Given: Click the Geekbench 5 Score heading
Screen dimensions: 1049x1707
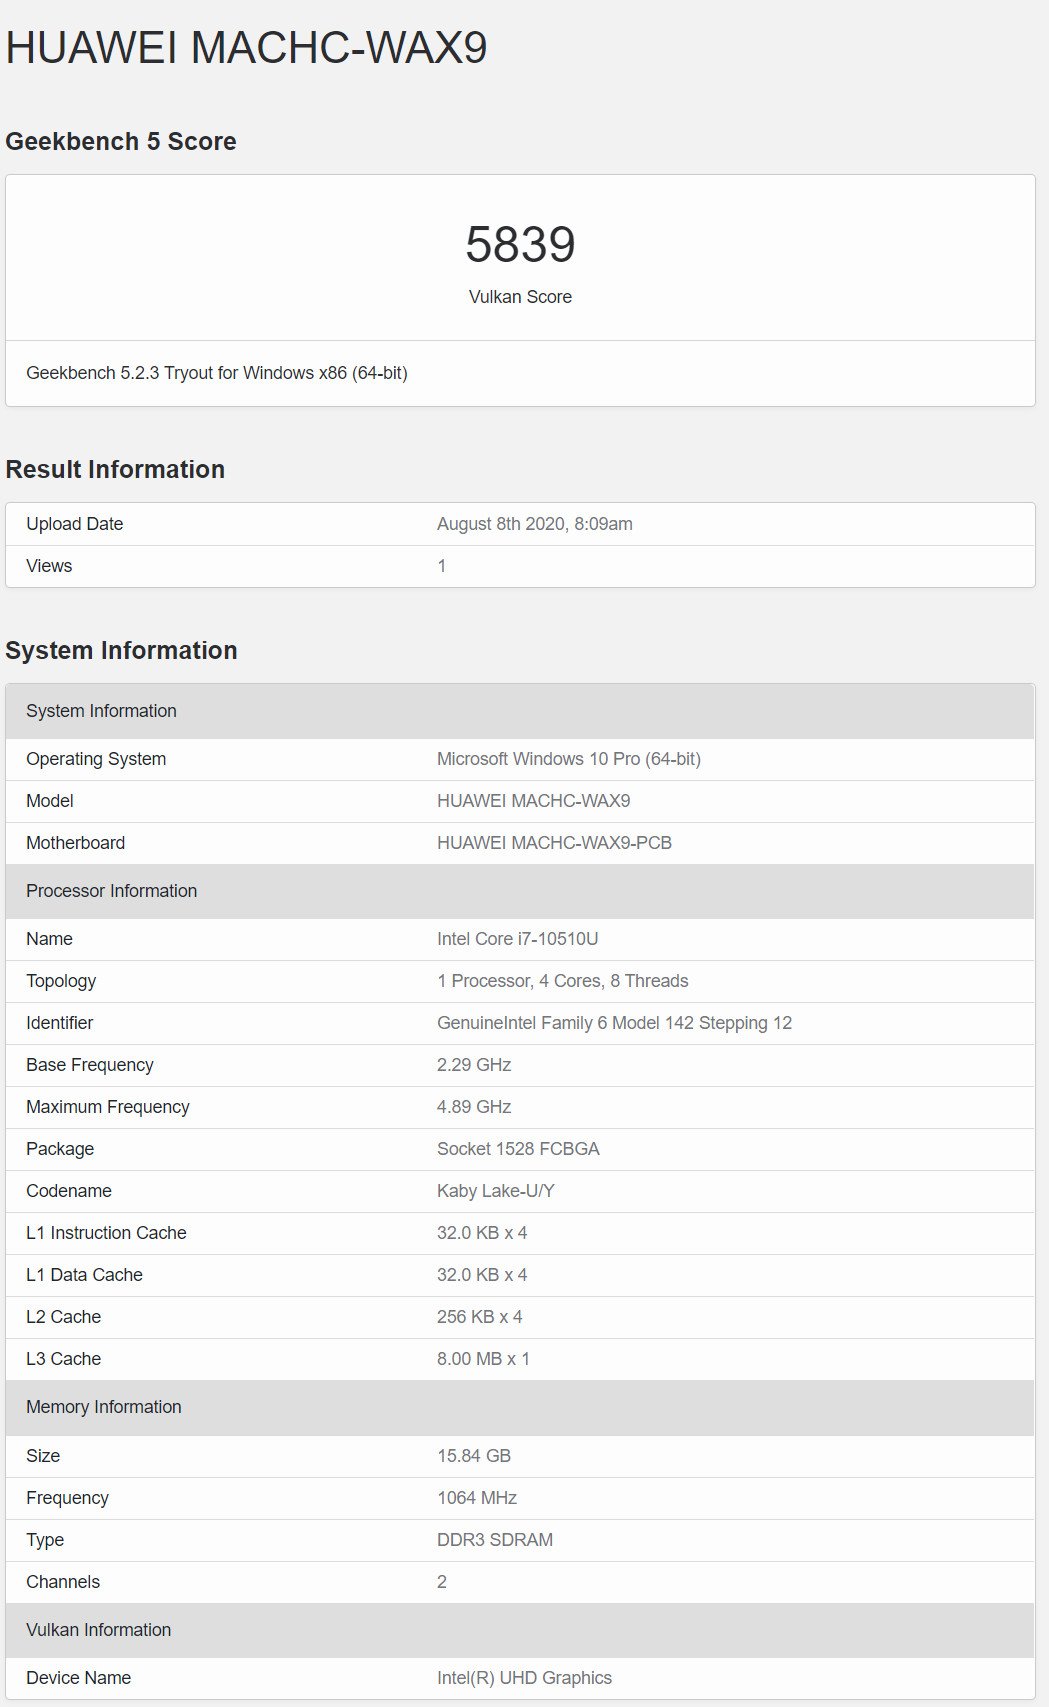Looking at the screenshot, I should pos(121,141).
